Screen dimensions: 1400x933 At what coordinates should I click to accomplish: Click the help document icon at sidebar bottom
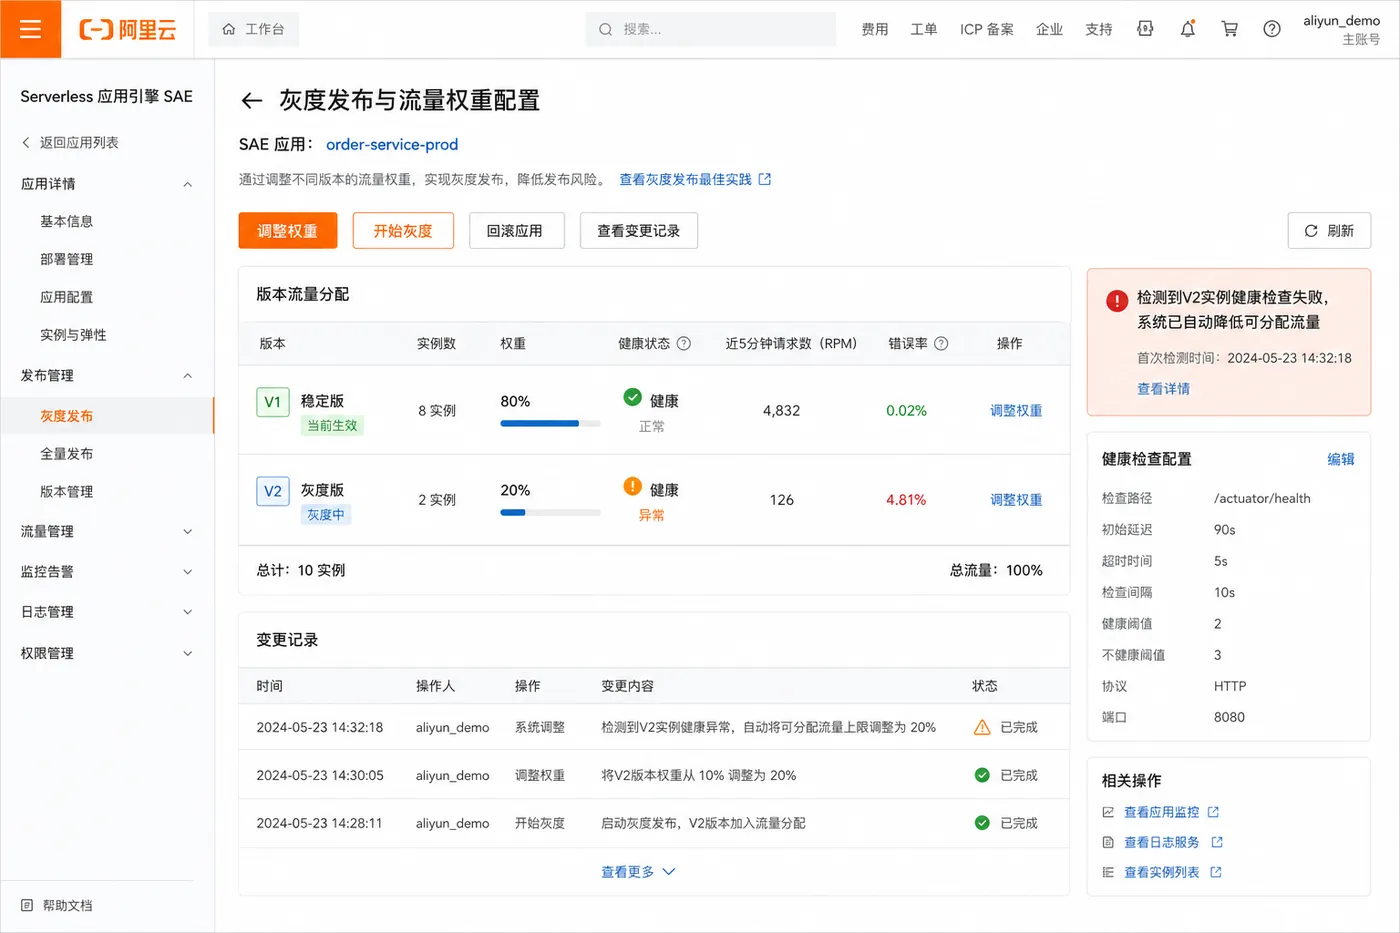tap(27, 905)
